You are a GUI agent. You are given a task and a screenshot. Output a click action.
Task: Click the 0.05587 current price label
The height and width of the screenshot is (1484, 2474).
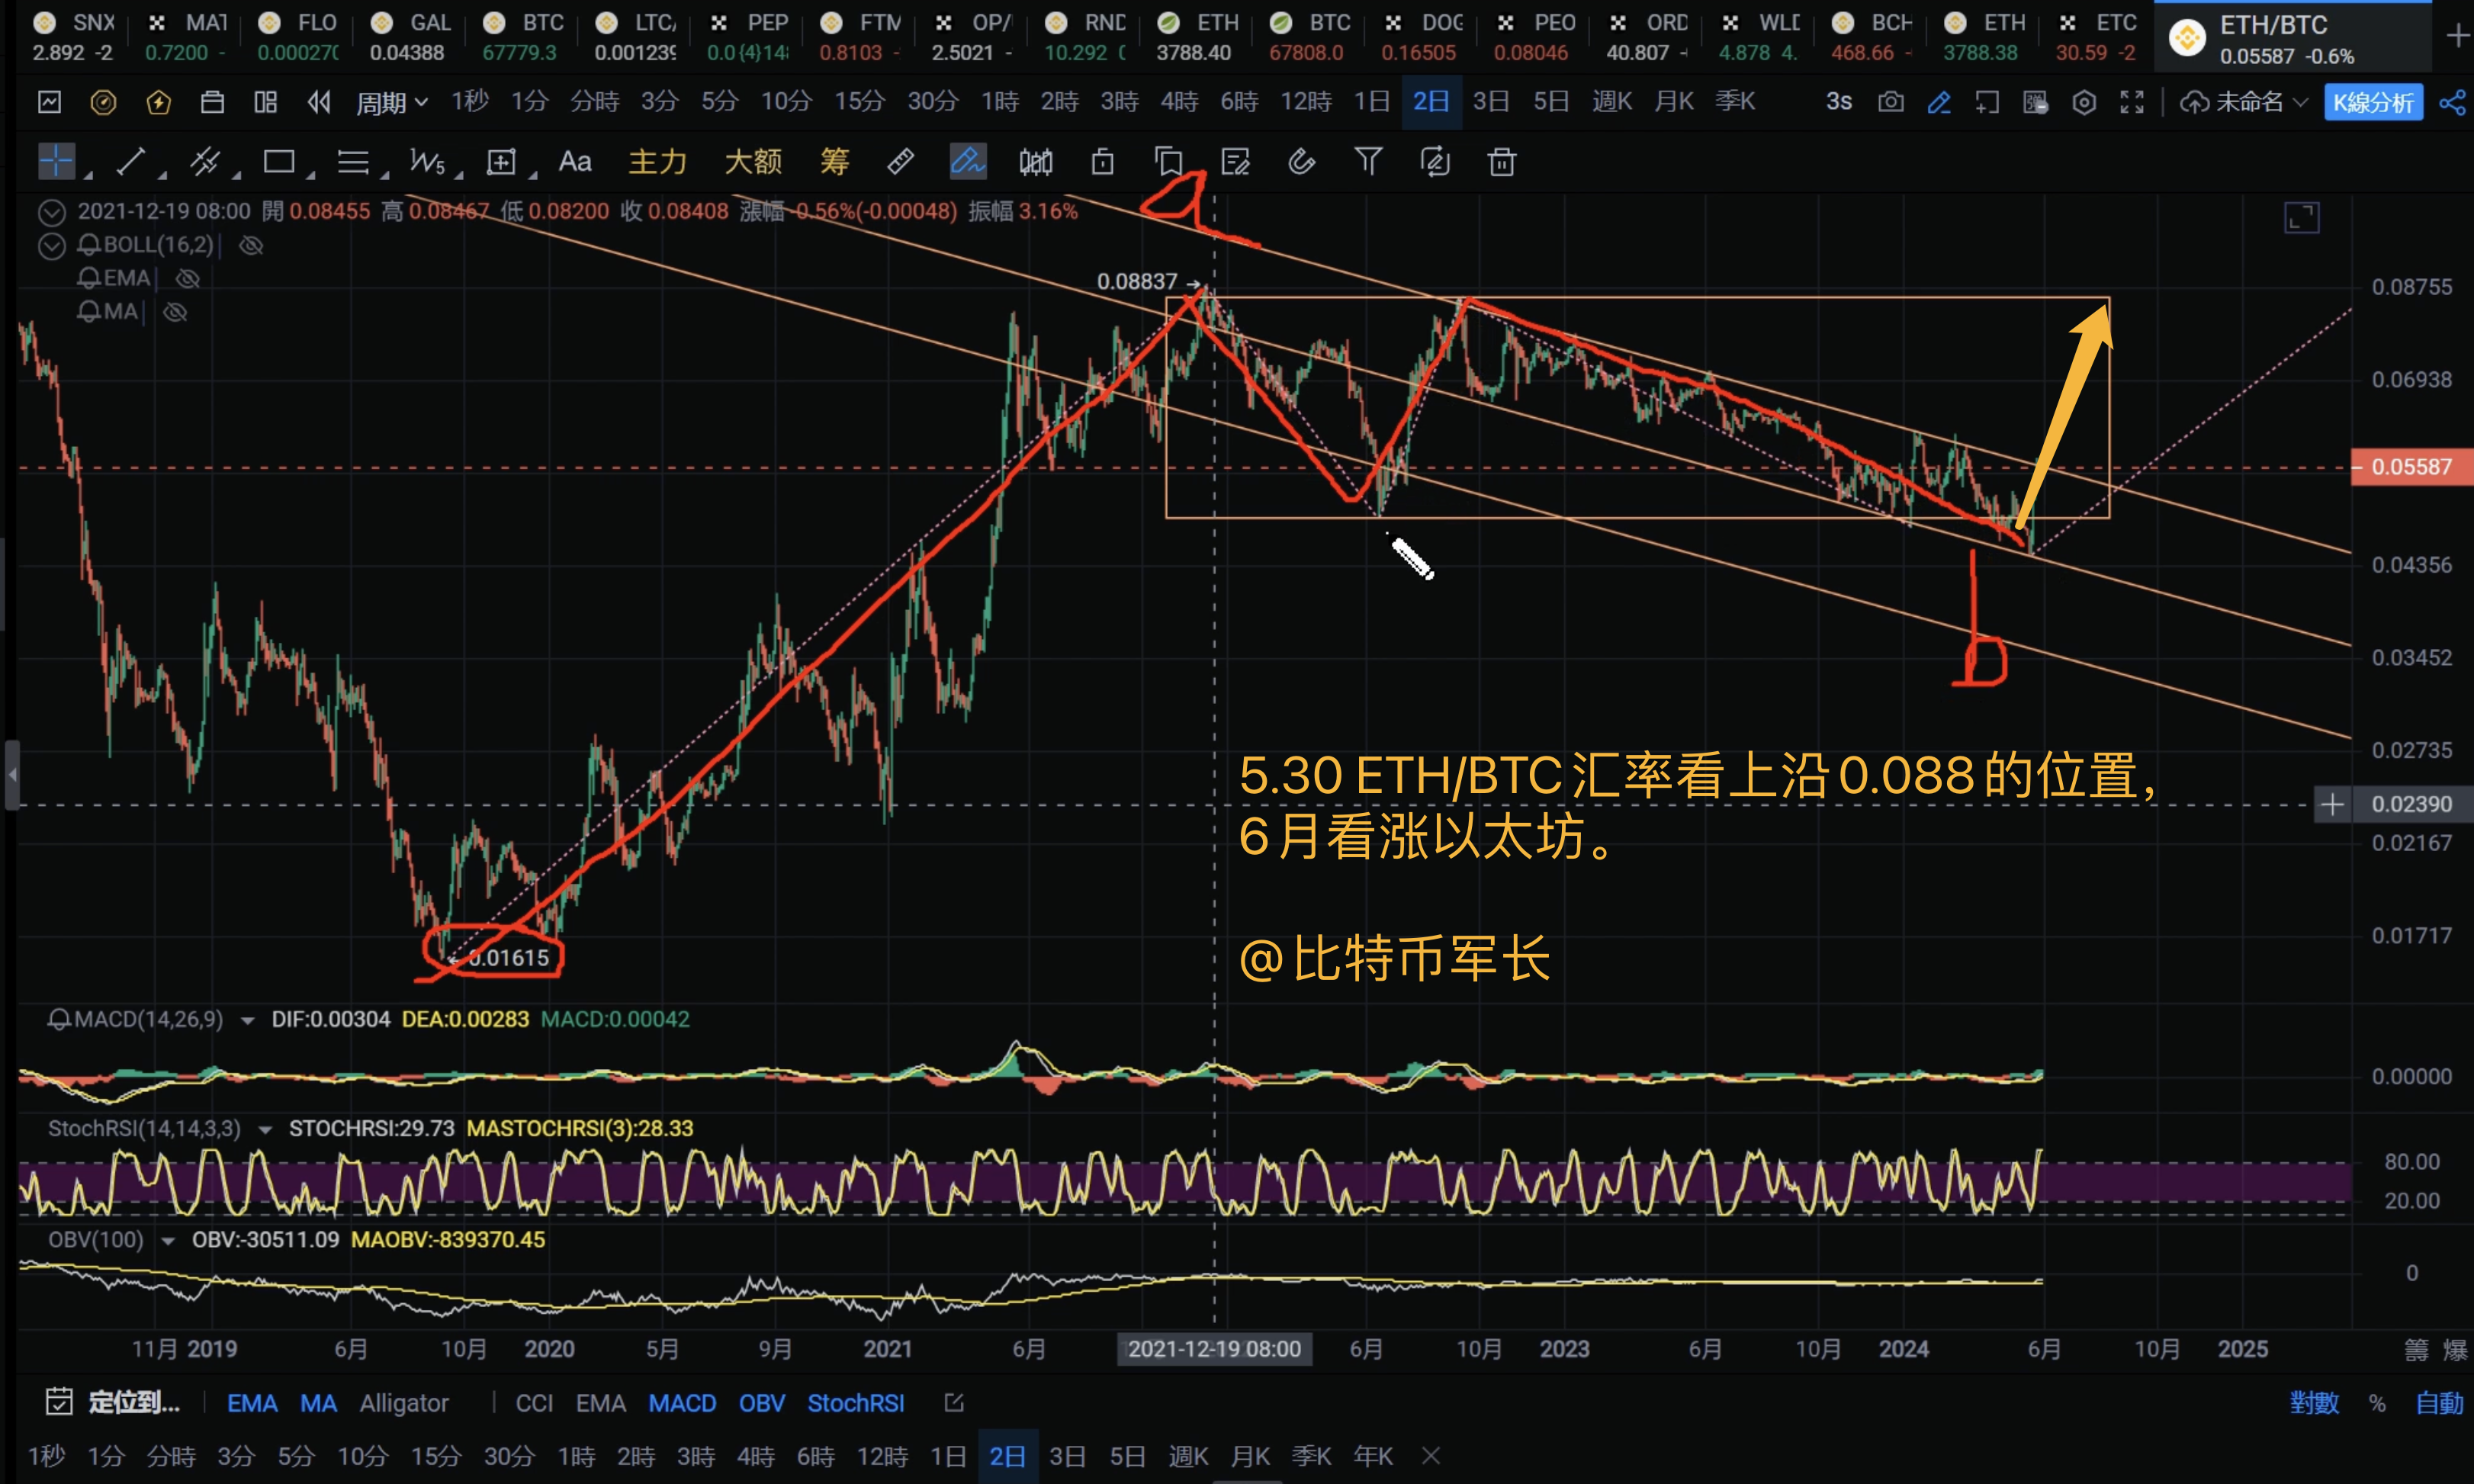pos(2411,467)
